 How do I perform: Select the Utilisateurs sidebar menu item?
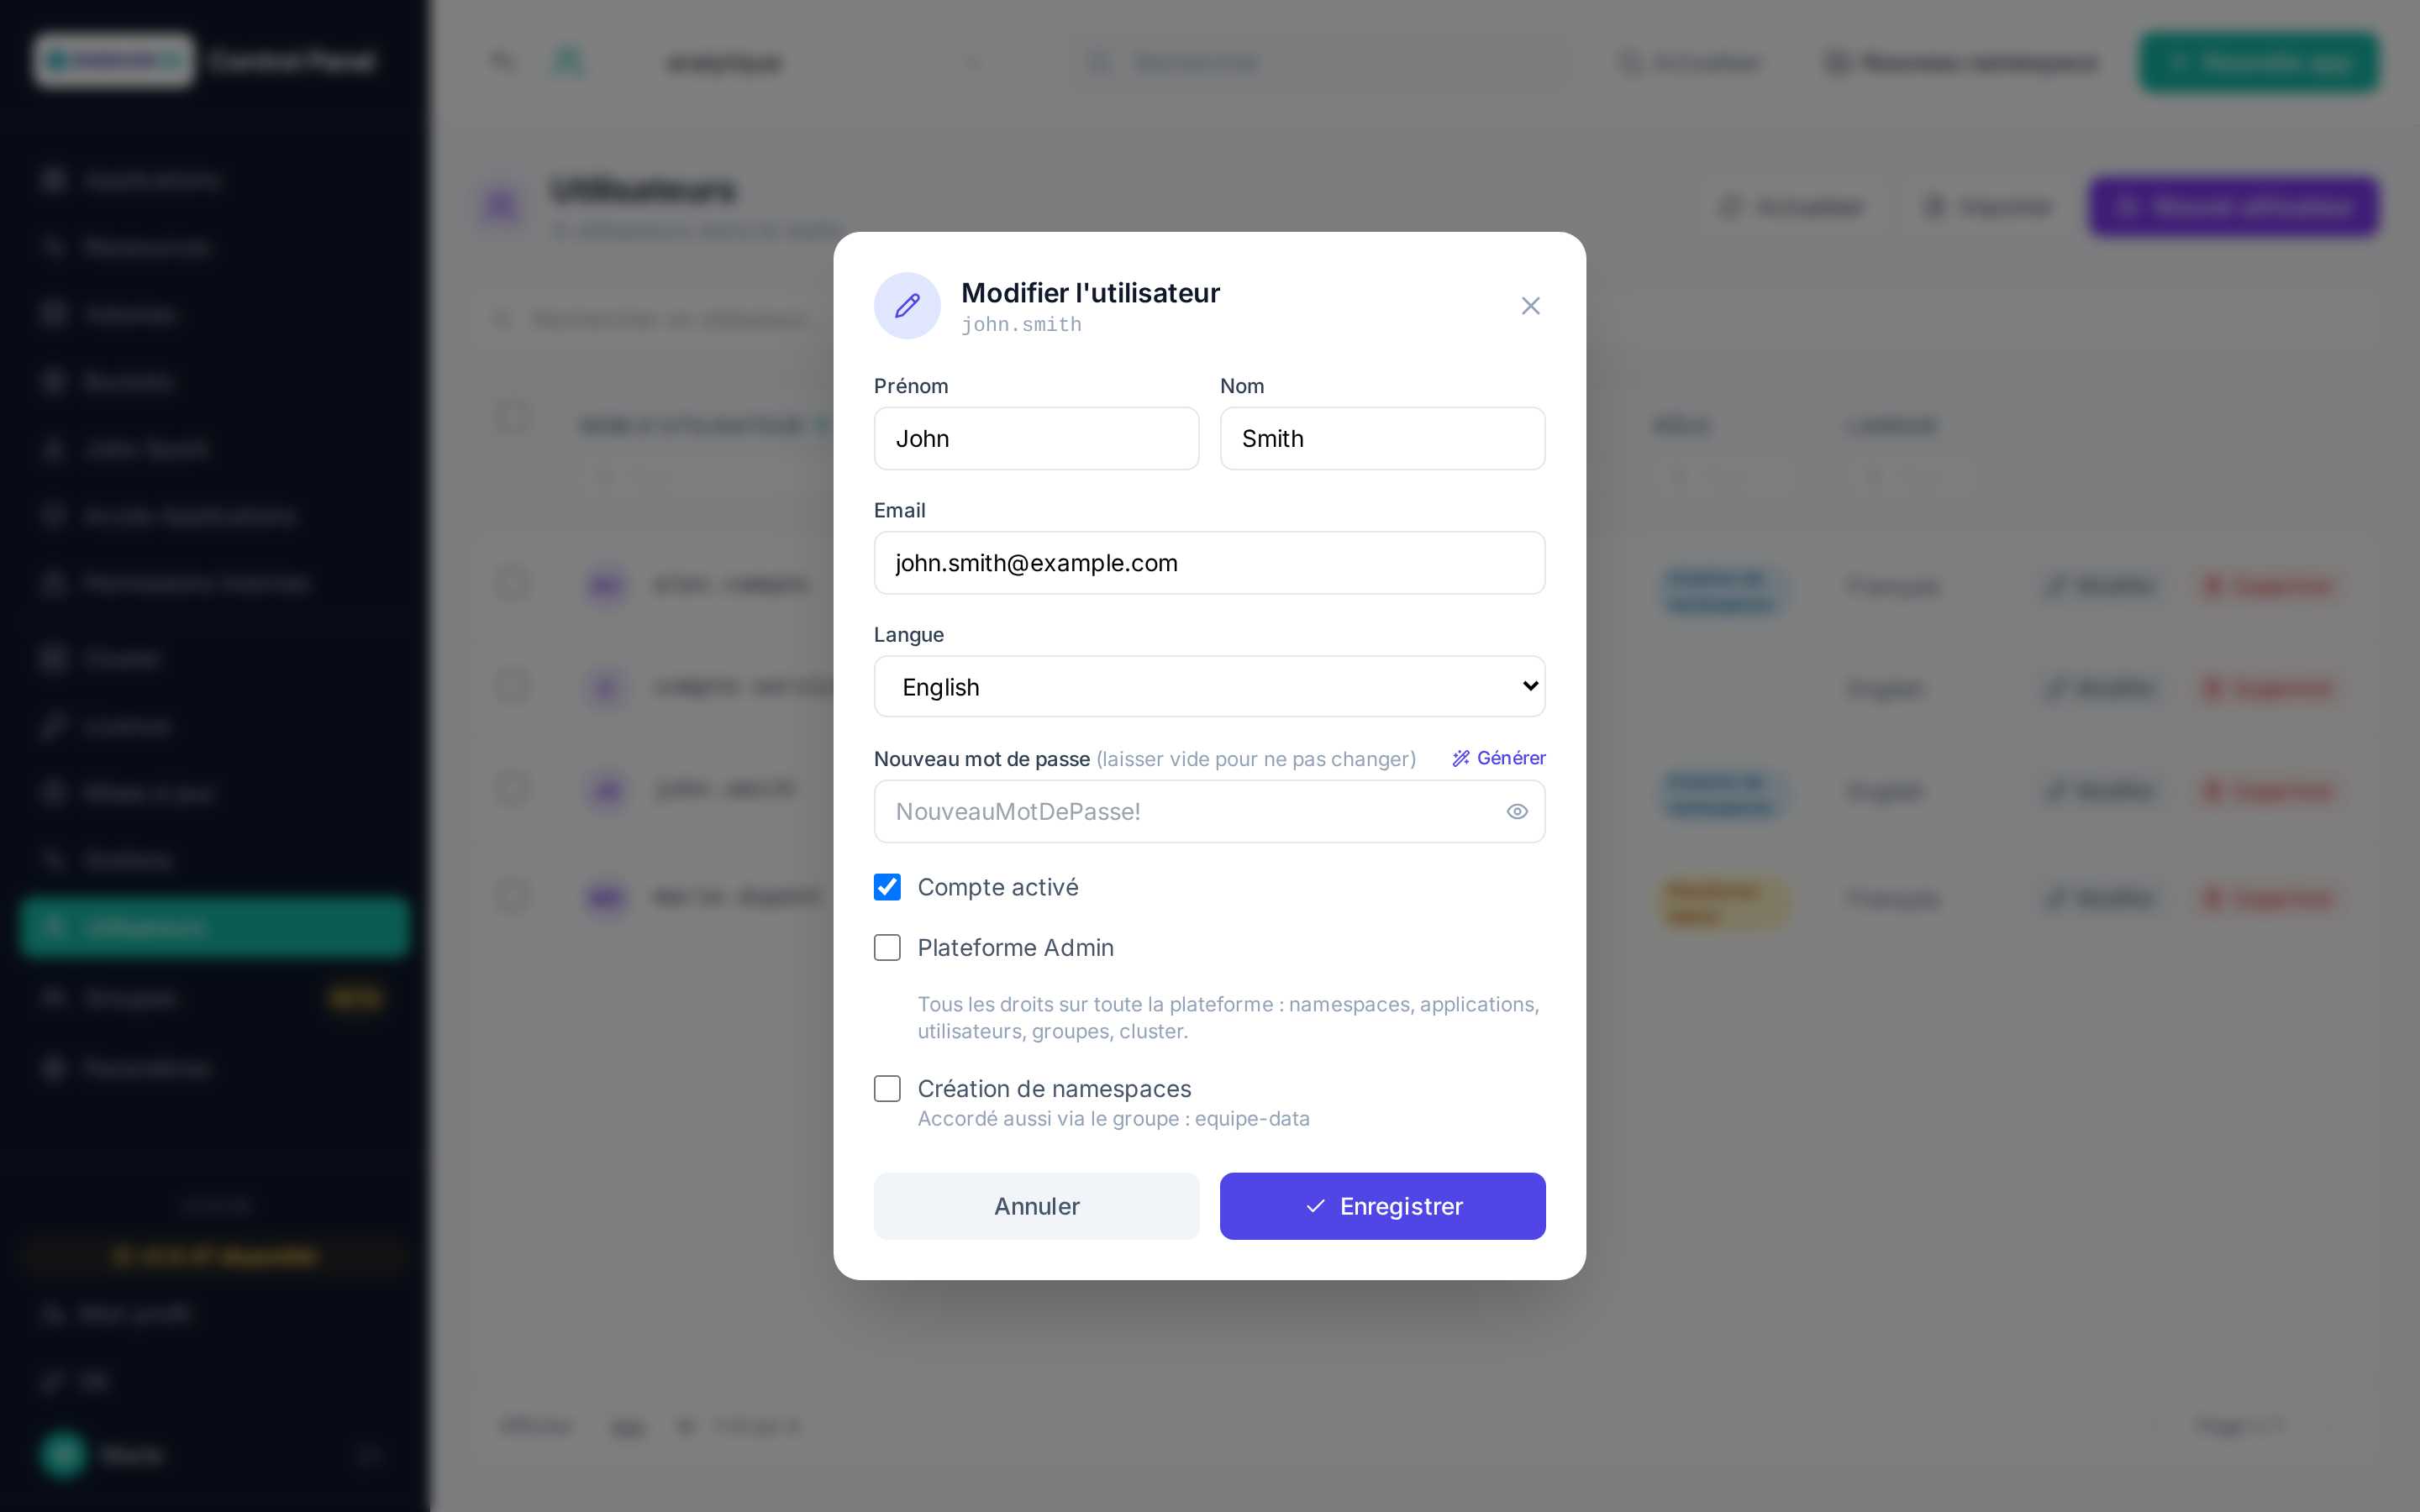coord(215,927)
